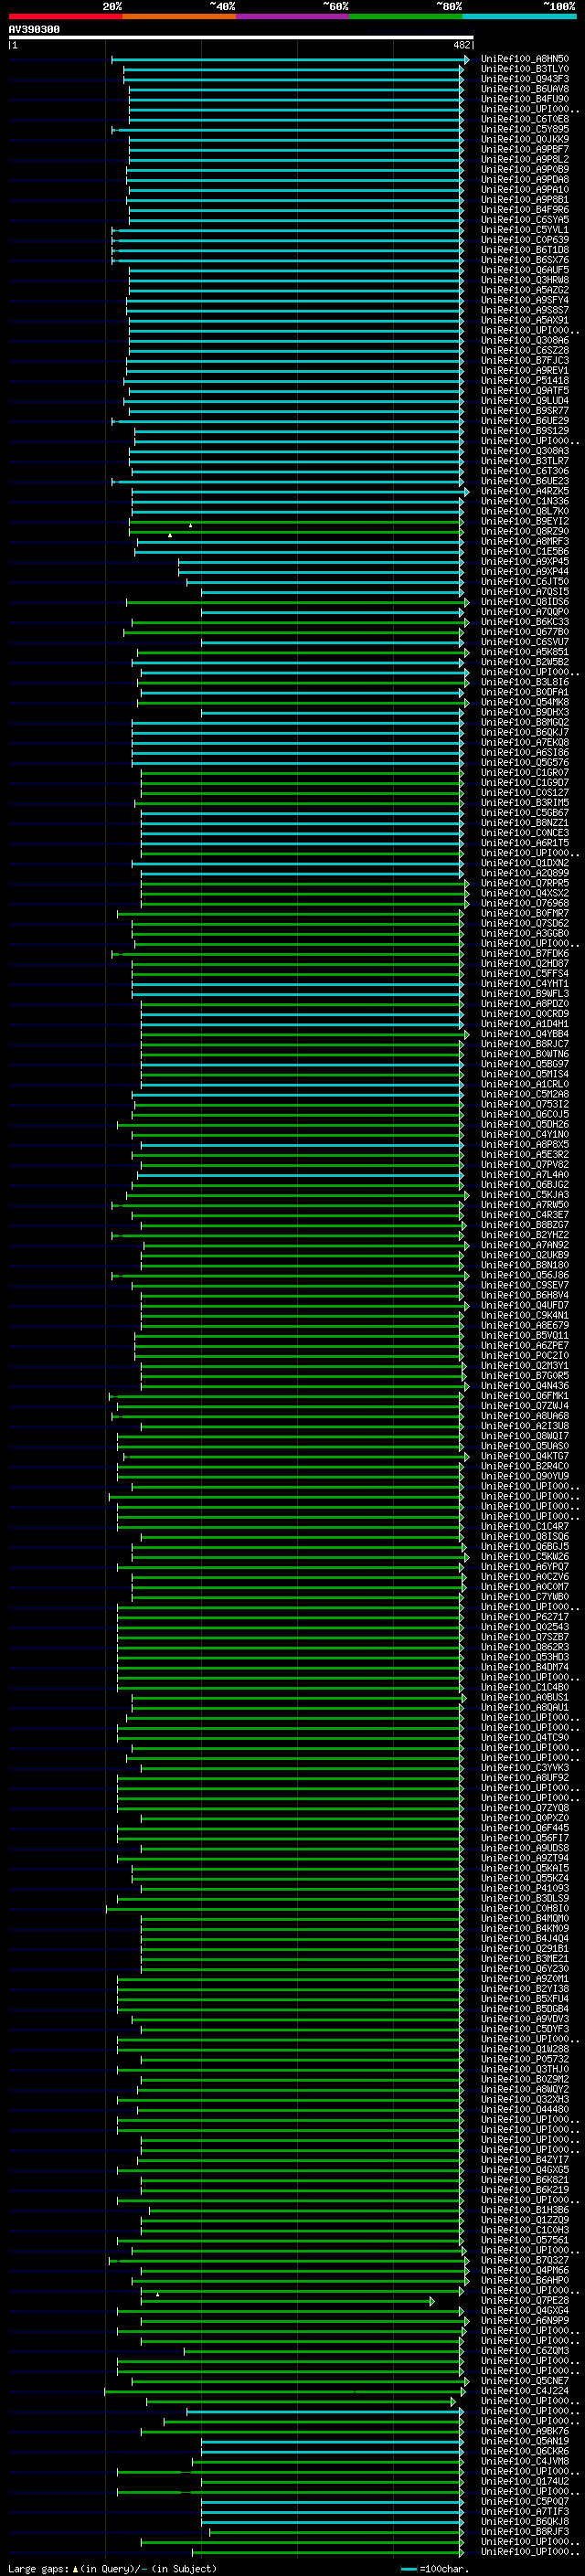The width and height of the screenshot is (585, 2576).
Task: Select the UniRef100_C6SYA5 hit label
Action: click(x=525, y=220)
